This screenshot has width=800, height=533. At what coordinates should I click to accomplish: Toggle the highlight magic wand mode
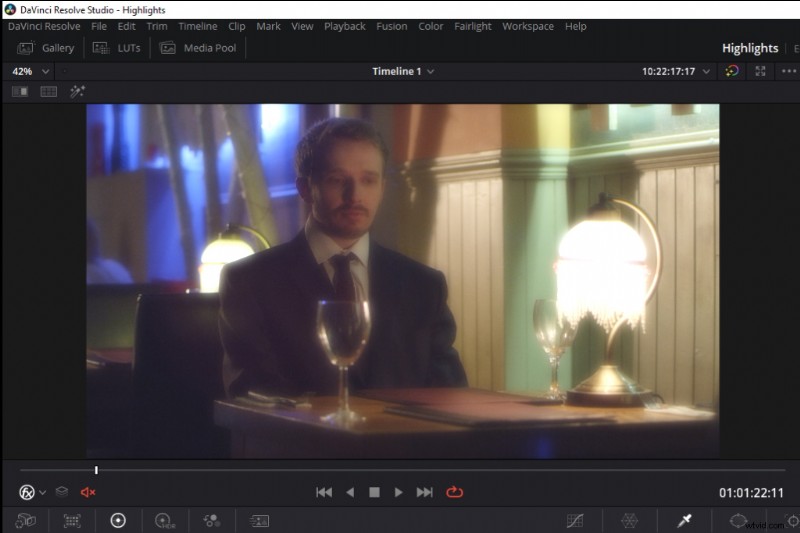(x=78, y=92)
